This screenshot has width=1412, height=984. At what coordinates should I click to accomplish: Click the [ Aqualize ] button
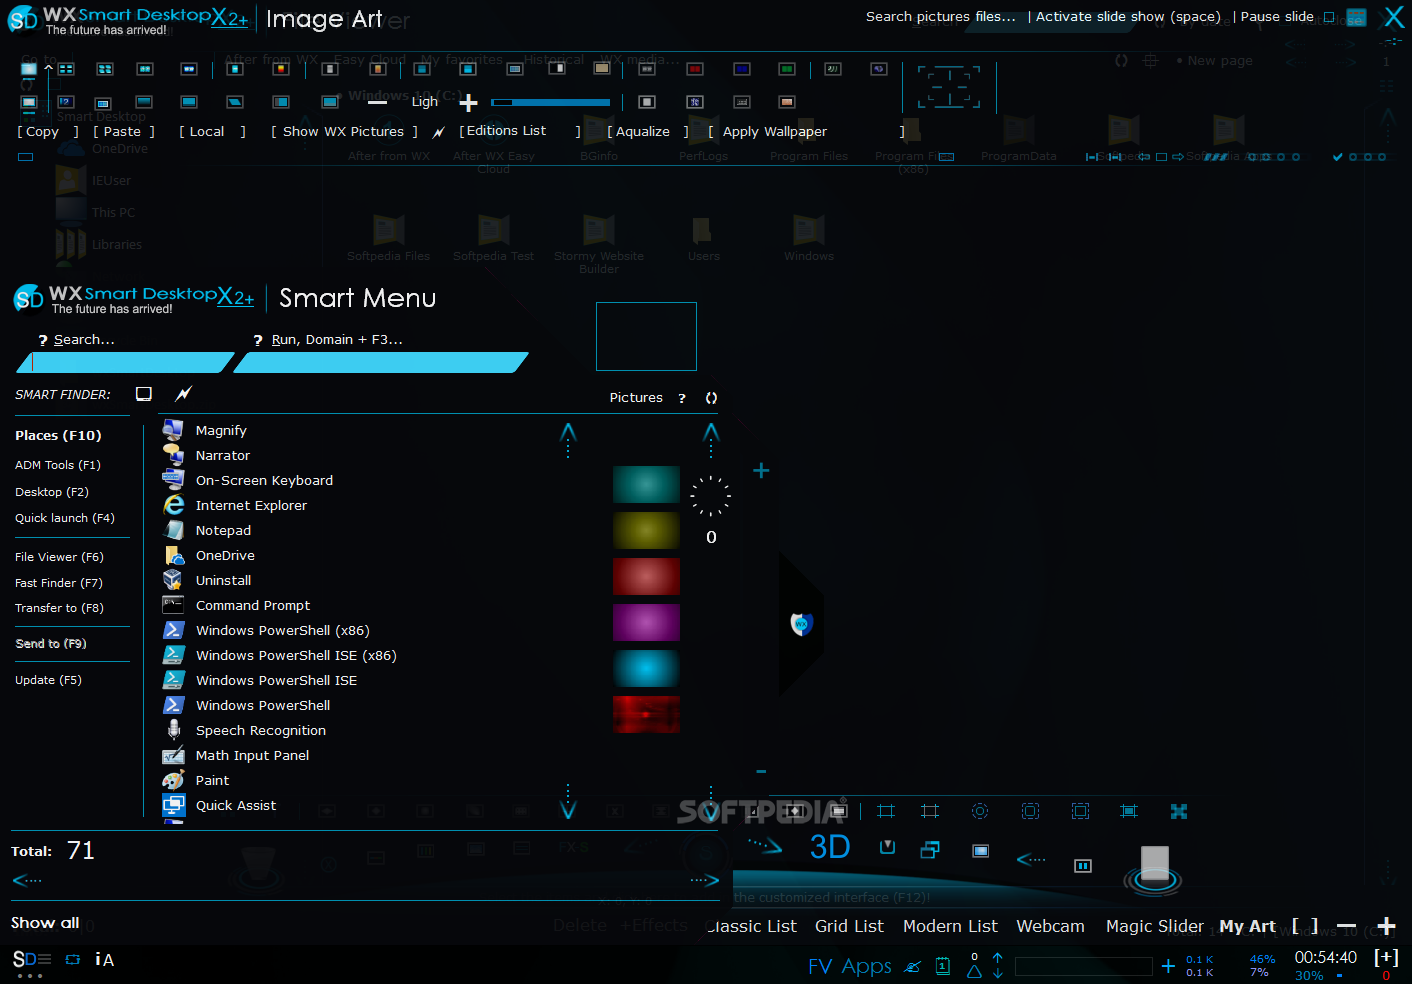(648, 132)
